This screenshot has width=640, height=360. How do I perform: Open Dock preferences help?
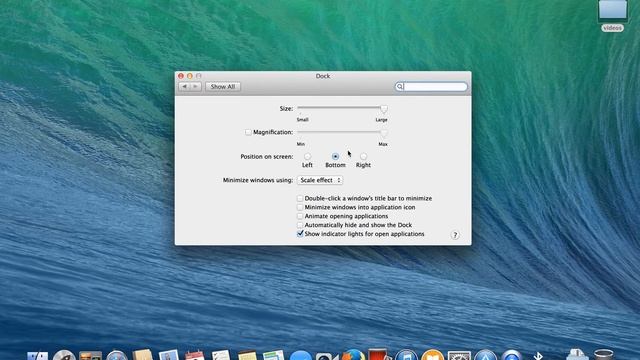(x=455, y=235)
